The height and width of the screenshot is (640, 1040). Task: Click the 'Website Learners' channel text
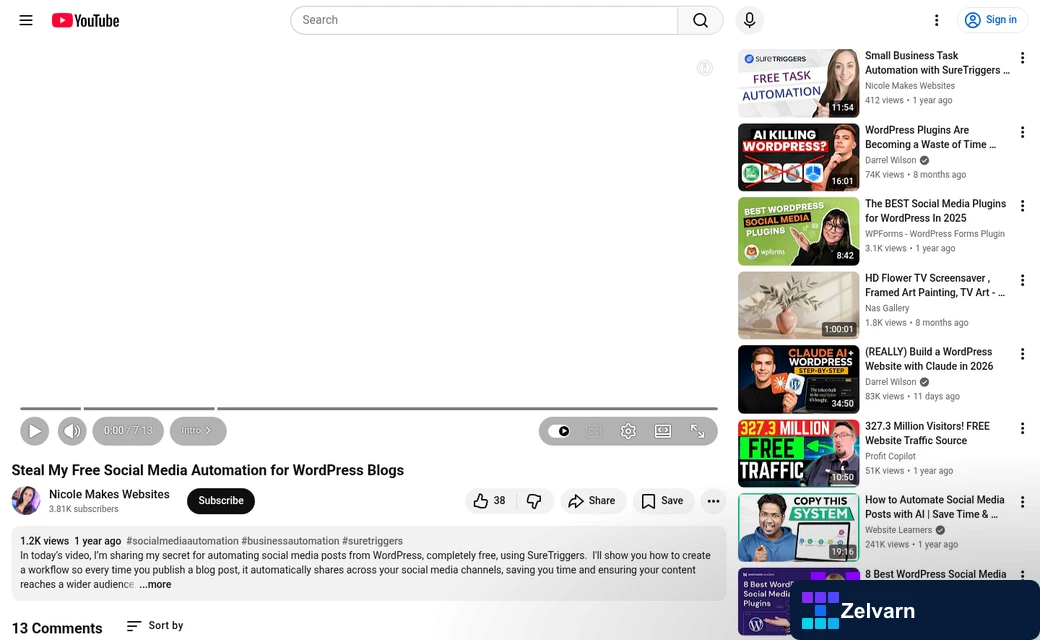coord(898,530)
